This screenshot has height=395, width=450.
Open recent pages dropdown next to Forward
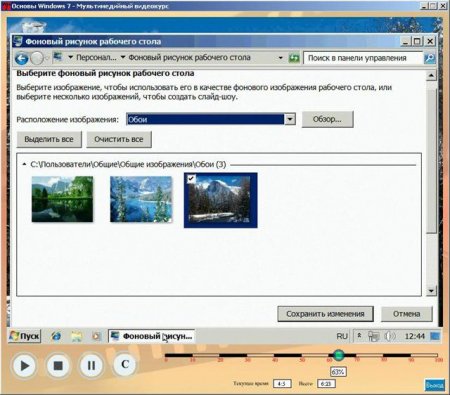(47, 59)
